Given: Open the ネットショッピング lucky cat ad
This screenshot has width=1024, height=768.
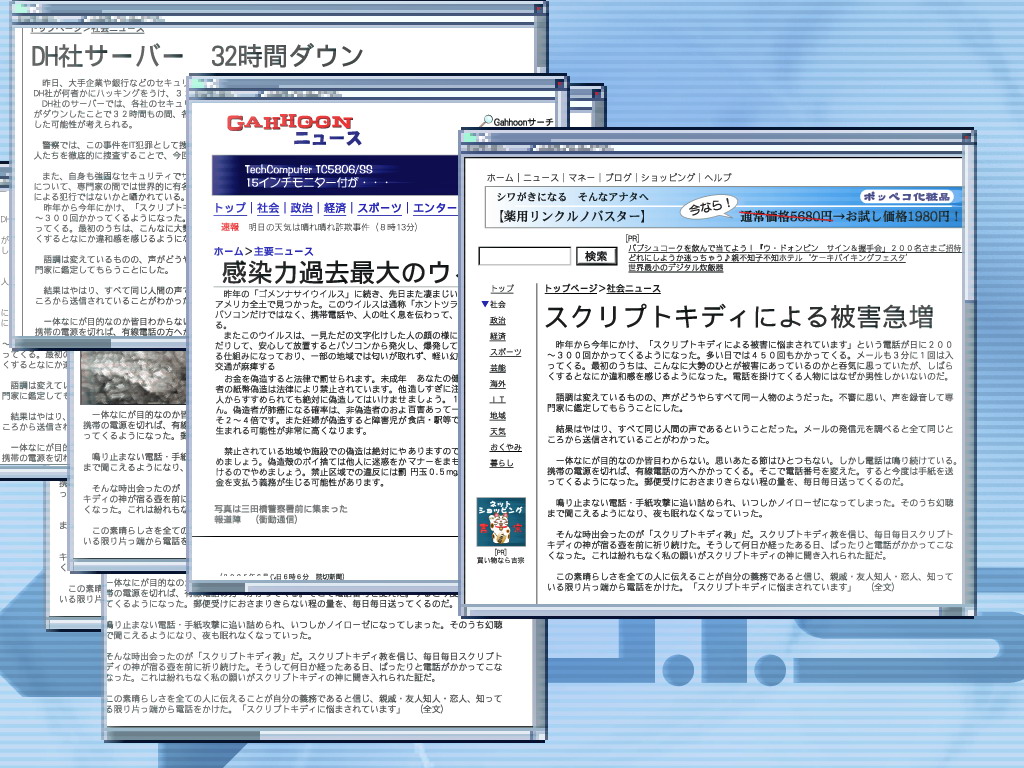Looking at the screenshot, I should click(x=501, y=522).
